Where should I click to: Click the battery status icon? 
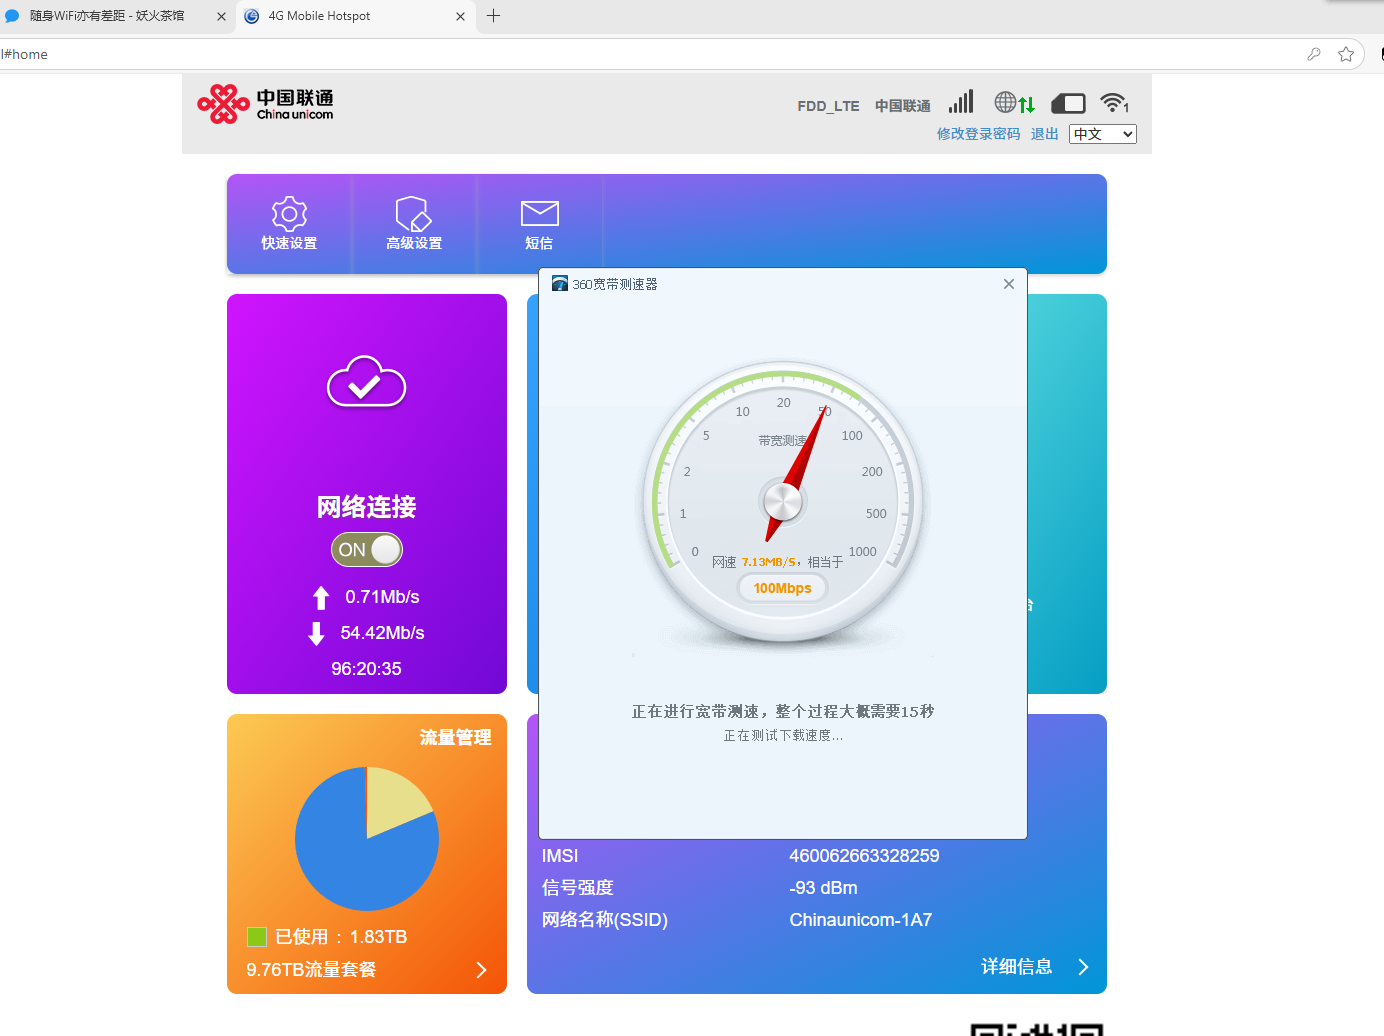click(x=1068, y=103)
